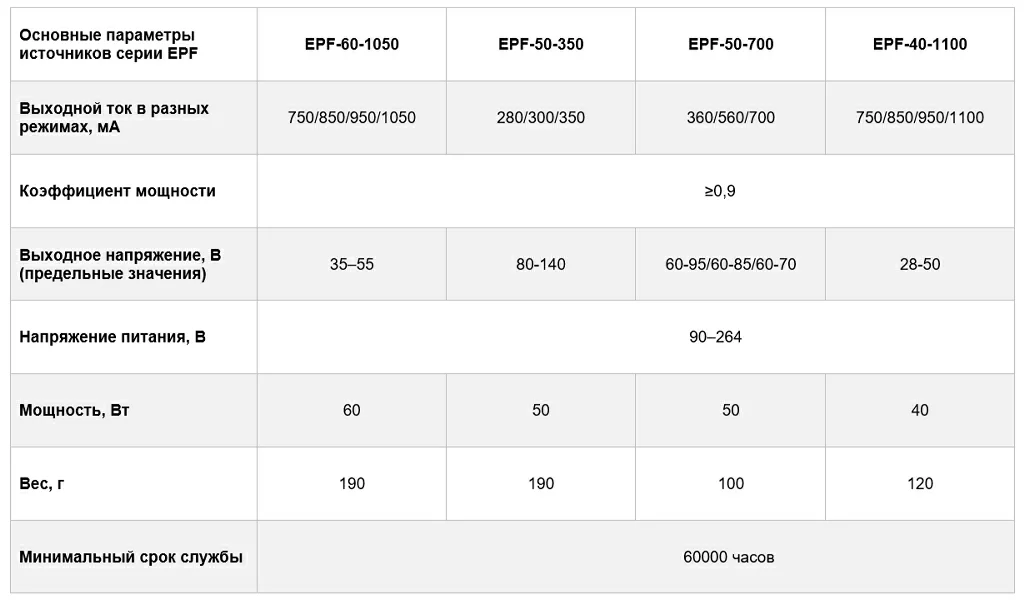Select the 750/850/950/1050 output current cell
Image resolution: width=1024 pixels, height=600 pixels.
point(351,118)
